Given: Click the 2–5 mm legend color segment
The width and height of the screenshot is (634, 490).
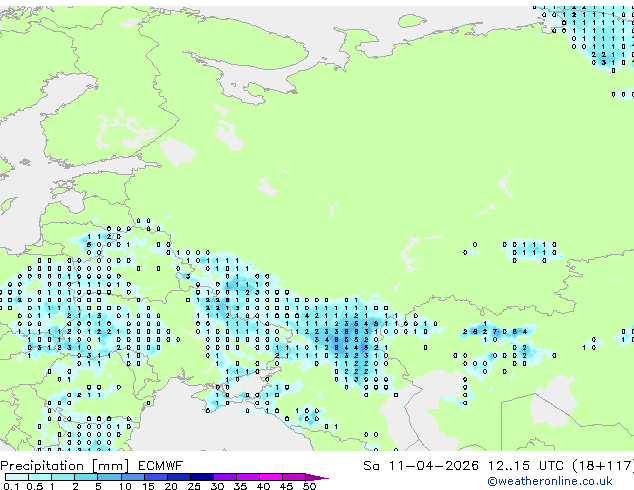Looking at the screenshot, I should (x=86, y=477).
